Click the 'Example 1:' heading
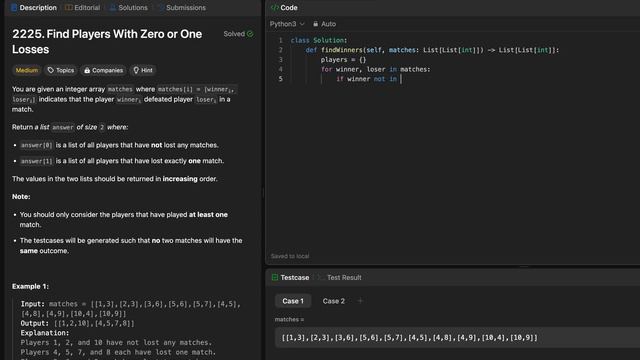Viewport: 640px width, 360px height. coord(30,287)
